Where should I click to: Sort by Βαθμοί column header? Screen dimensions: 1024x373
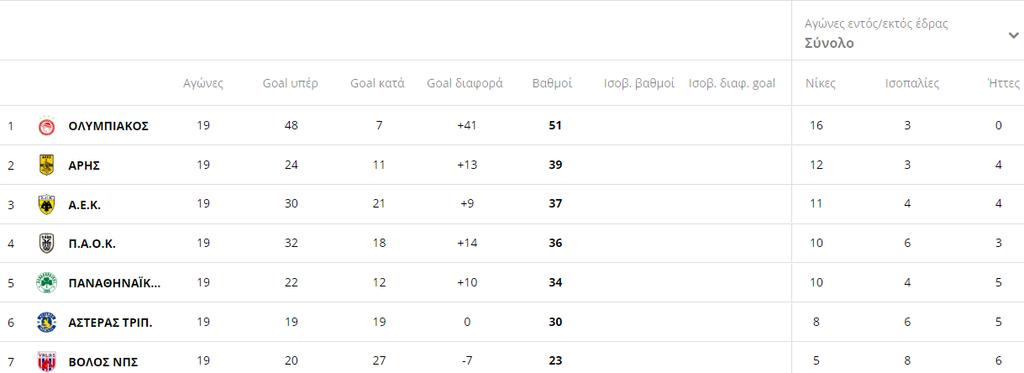pos(552,84)
